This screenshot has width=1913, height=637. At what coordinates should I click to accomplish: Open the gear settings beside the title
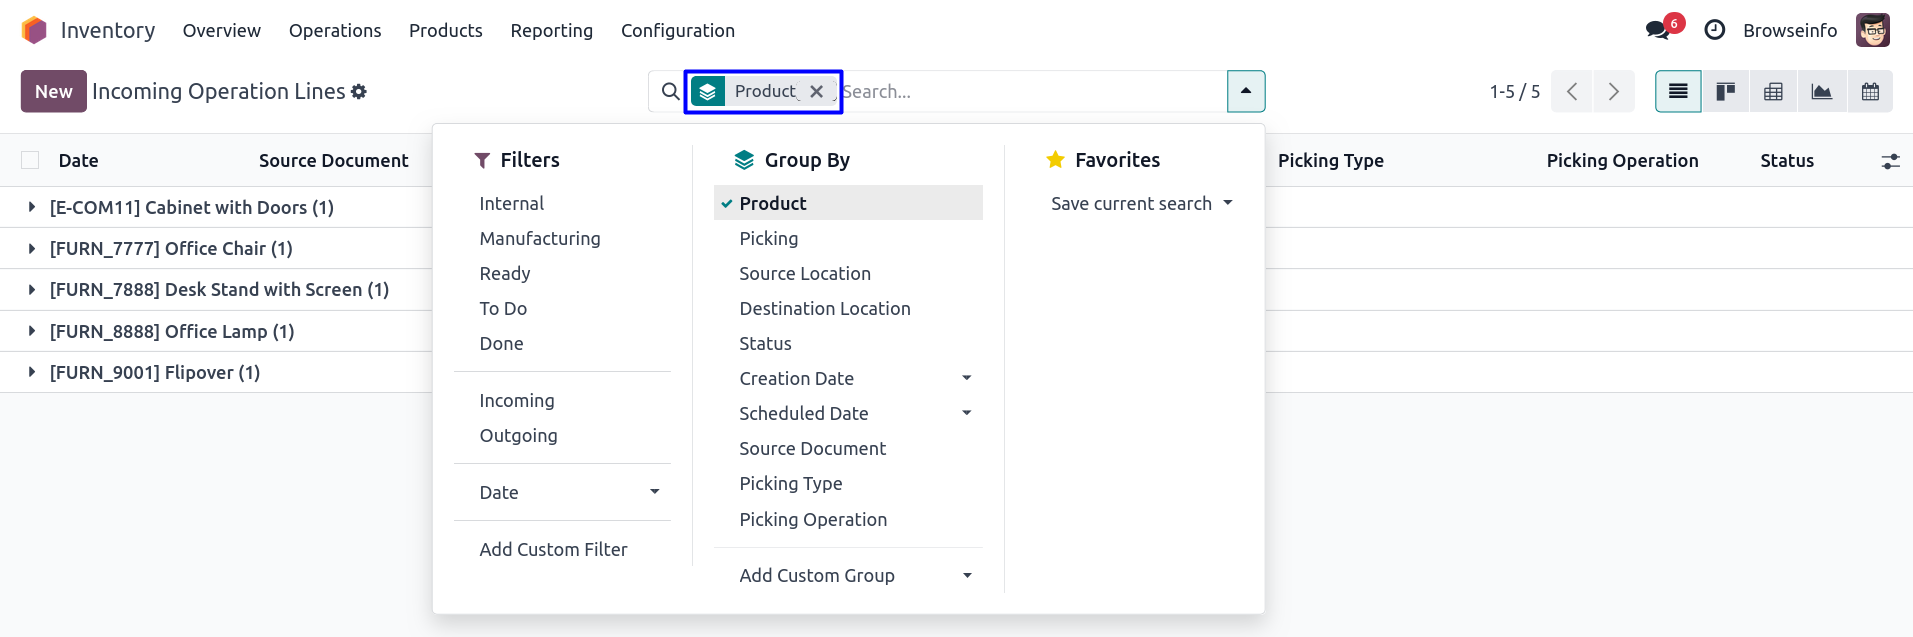point(359,92)
